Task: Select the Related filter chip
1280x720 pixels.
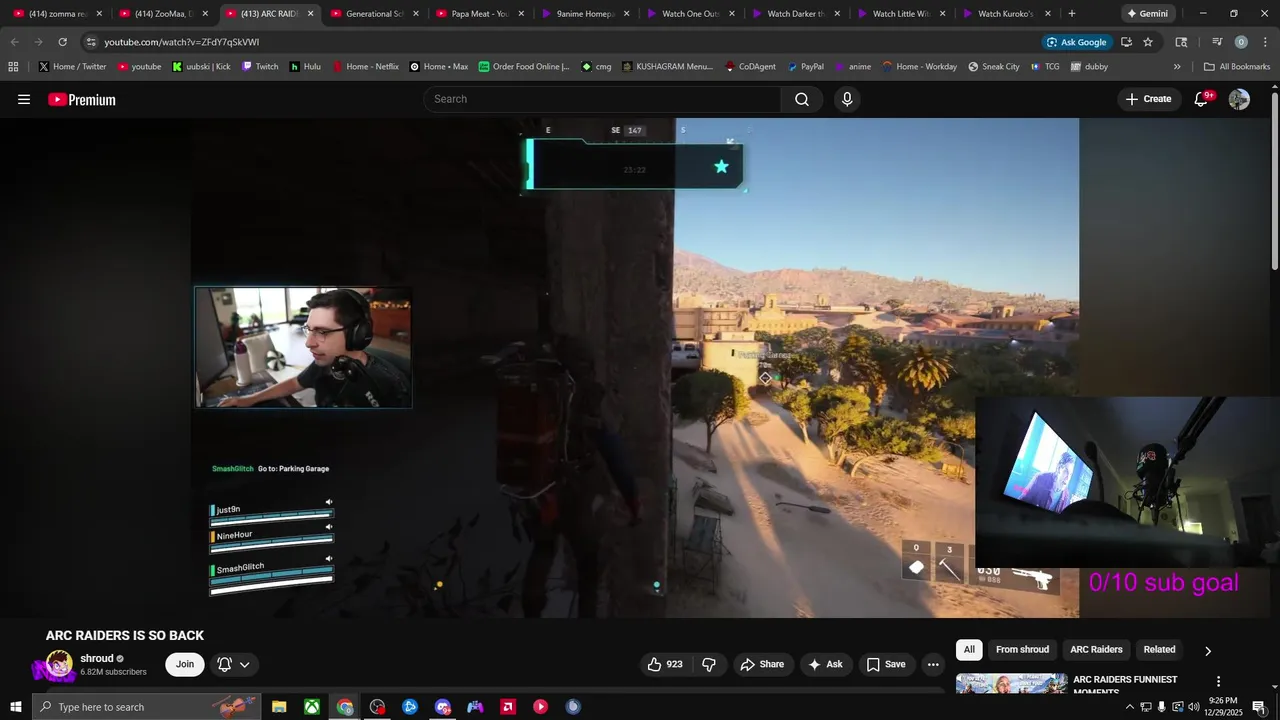Action: tap(1159, 650)
